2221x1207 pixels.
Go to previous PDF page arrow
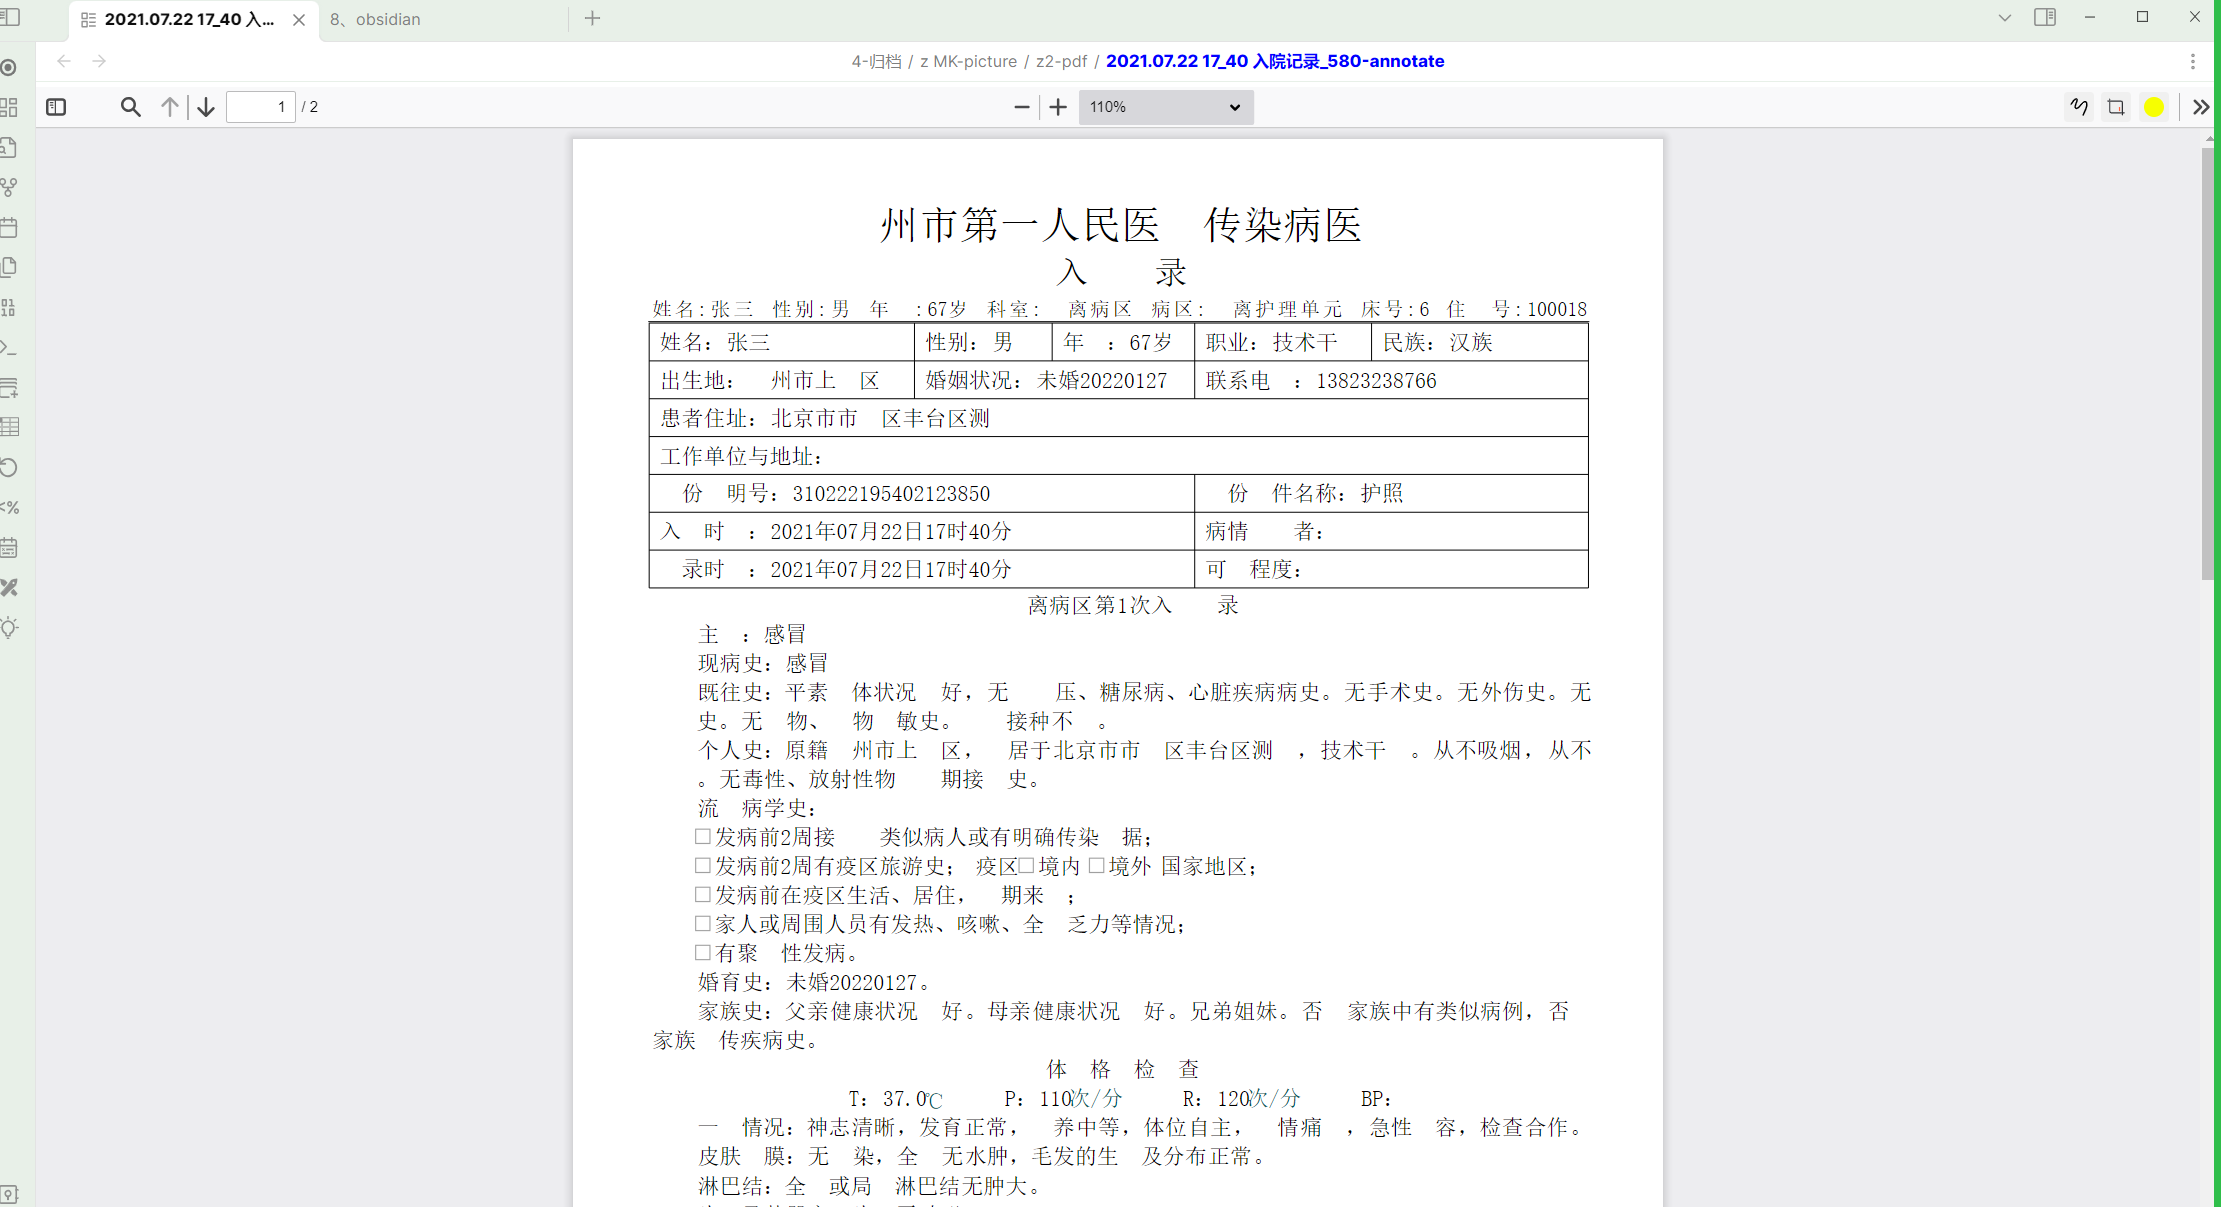170,107
